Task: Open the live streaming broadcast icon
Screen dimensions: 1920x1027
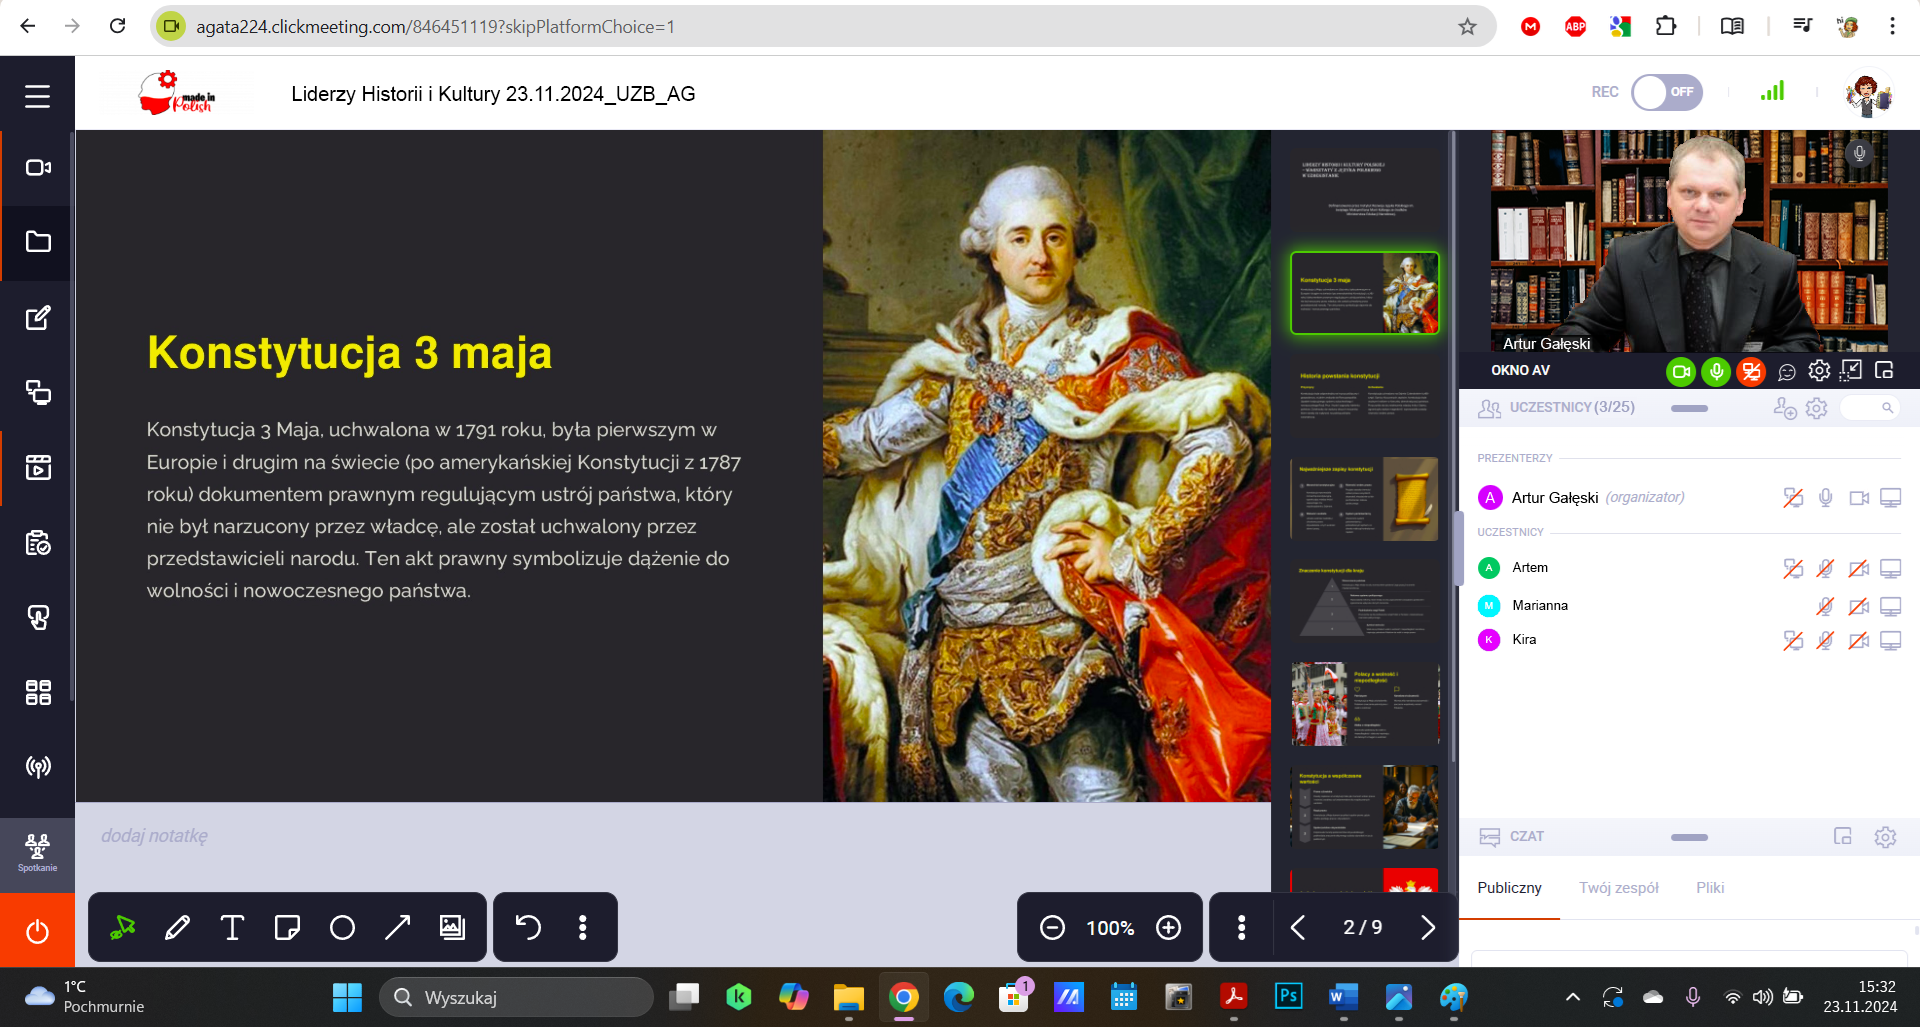Action: 38,767
